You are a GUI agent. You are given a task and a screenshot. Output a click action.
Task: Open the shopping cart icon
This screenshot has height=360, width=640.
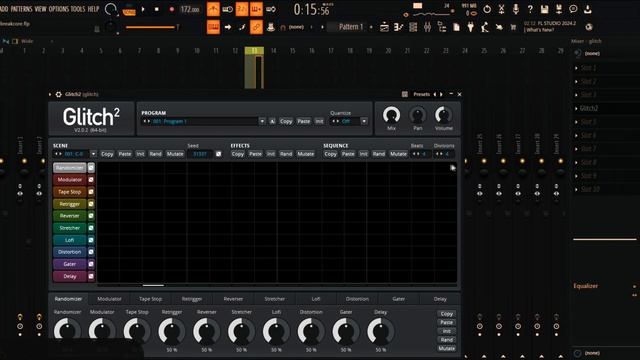(513, 27)
